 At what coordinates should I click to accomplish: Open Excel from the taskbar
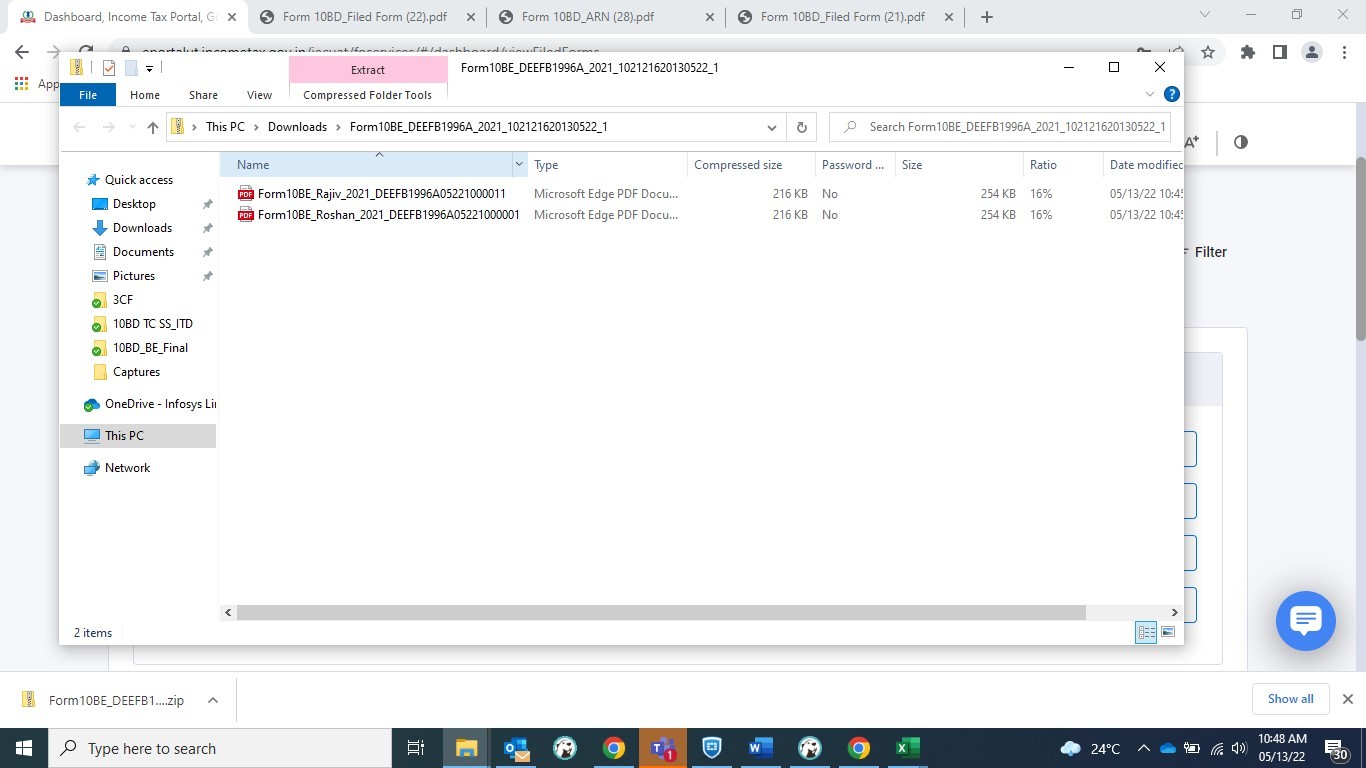[x=907, y=748]
